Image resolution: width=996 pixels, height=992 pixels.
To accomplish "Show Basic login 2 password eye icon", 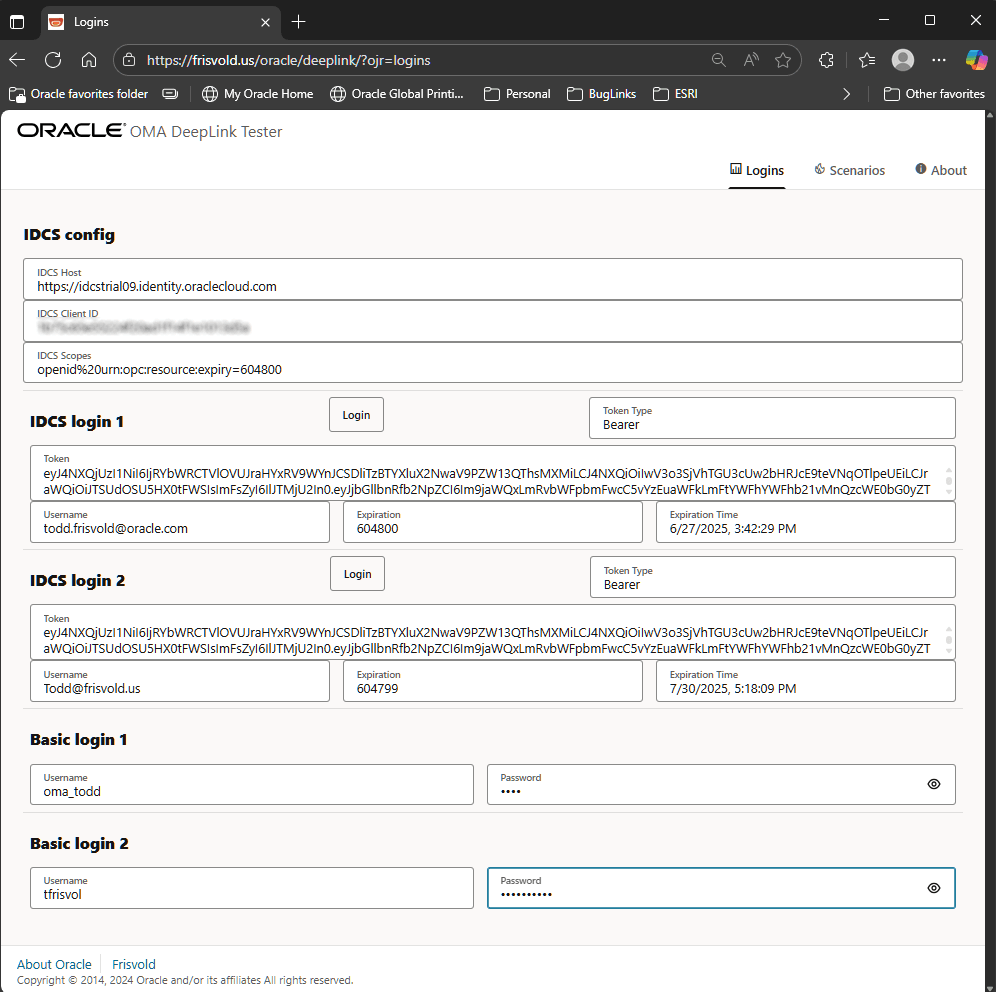I will [x=934, y=888].
